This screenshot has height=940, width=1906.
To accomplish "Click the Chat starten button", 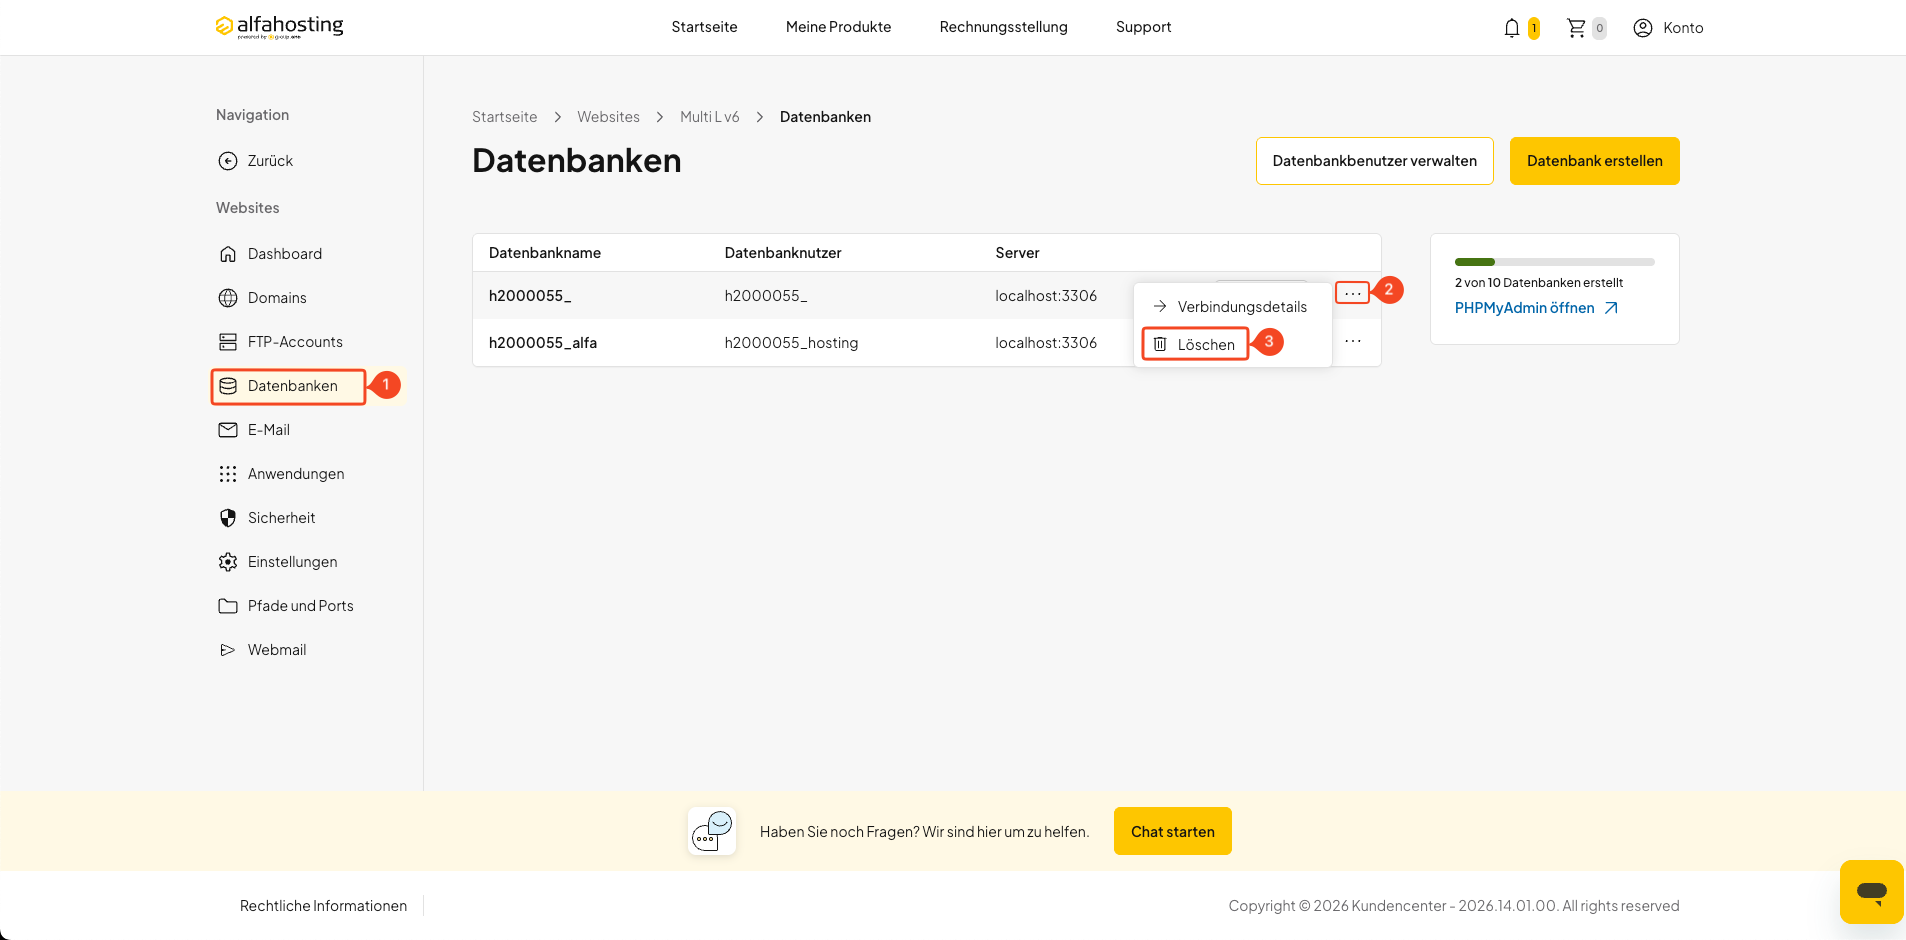I will pos(1172,831).
